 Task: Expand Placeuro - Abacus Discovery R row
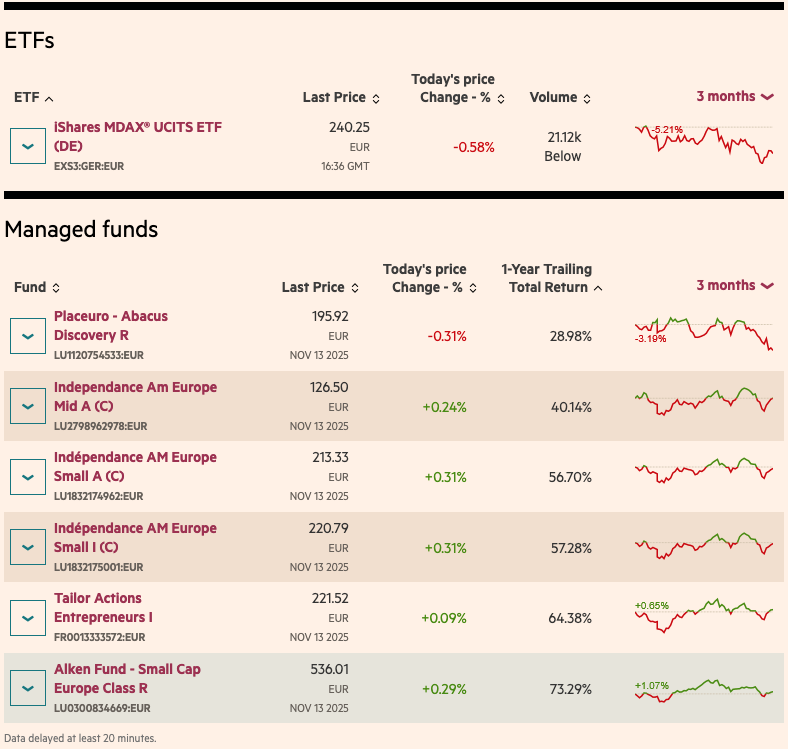click(27, 336)
